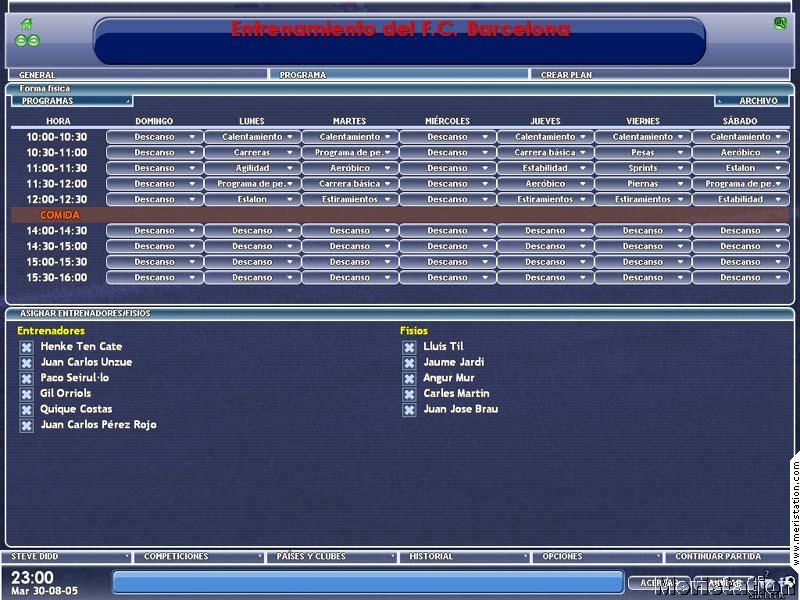Image resolution: width=800 pixels, height=600 pixels.
Task: Open Viernes 11:00-11:30 Sprints dropdown
Action: point(643,168)
